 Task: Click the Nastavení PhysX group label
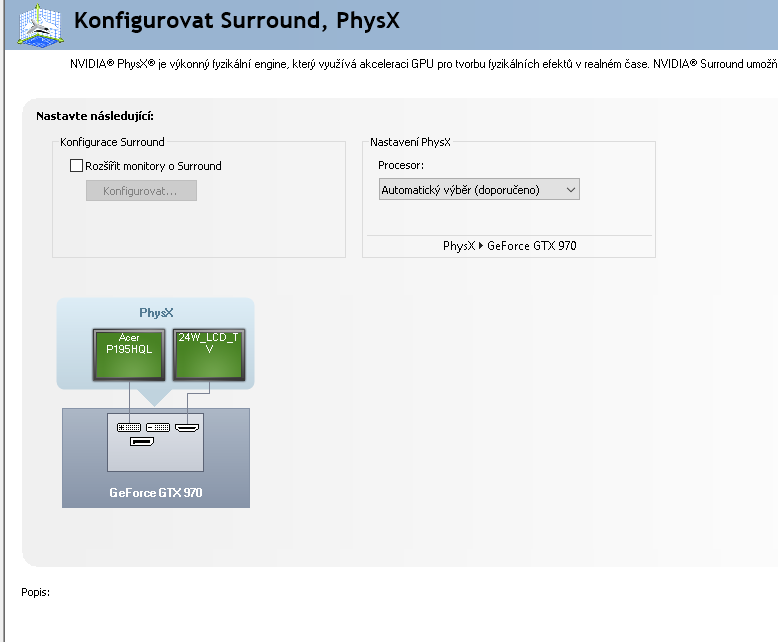(410, 142)
